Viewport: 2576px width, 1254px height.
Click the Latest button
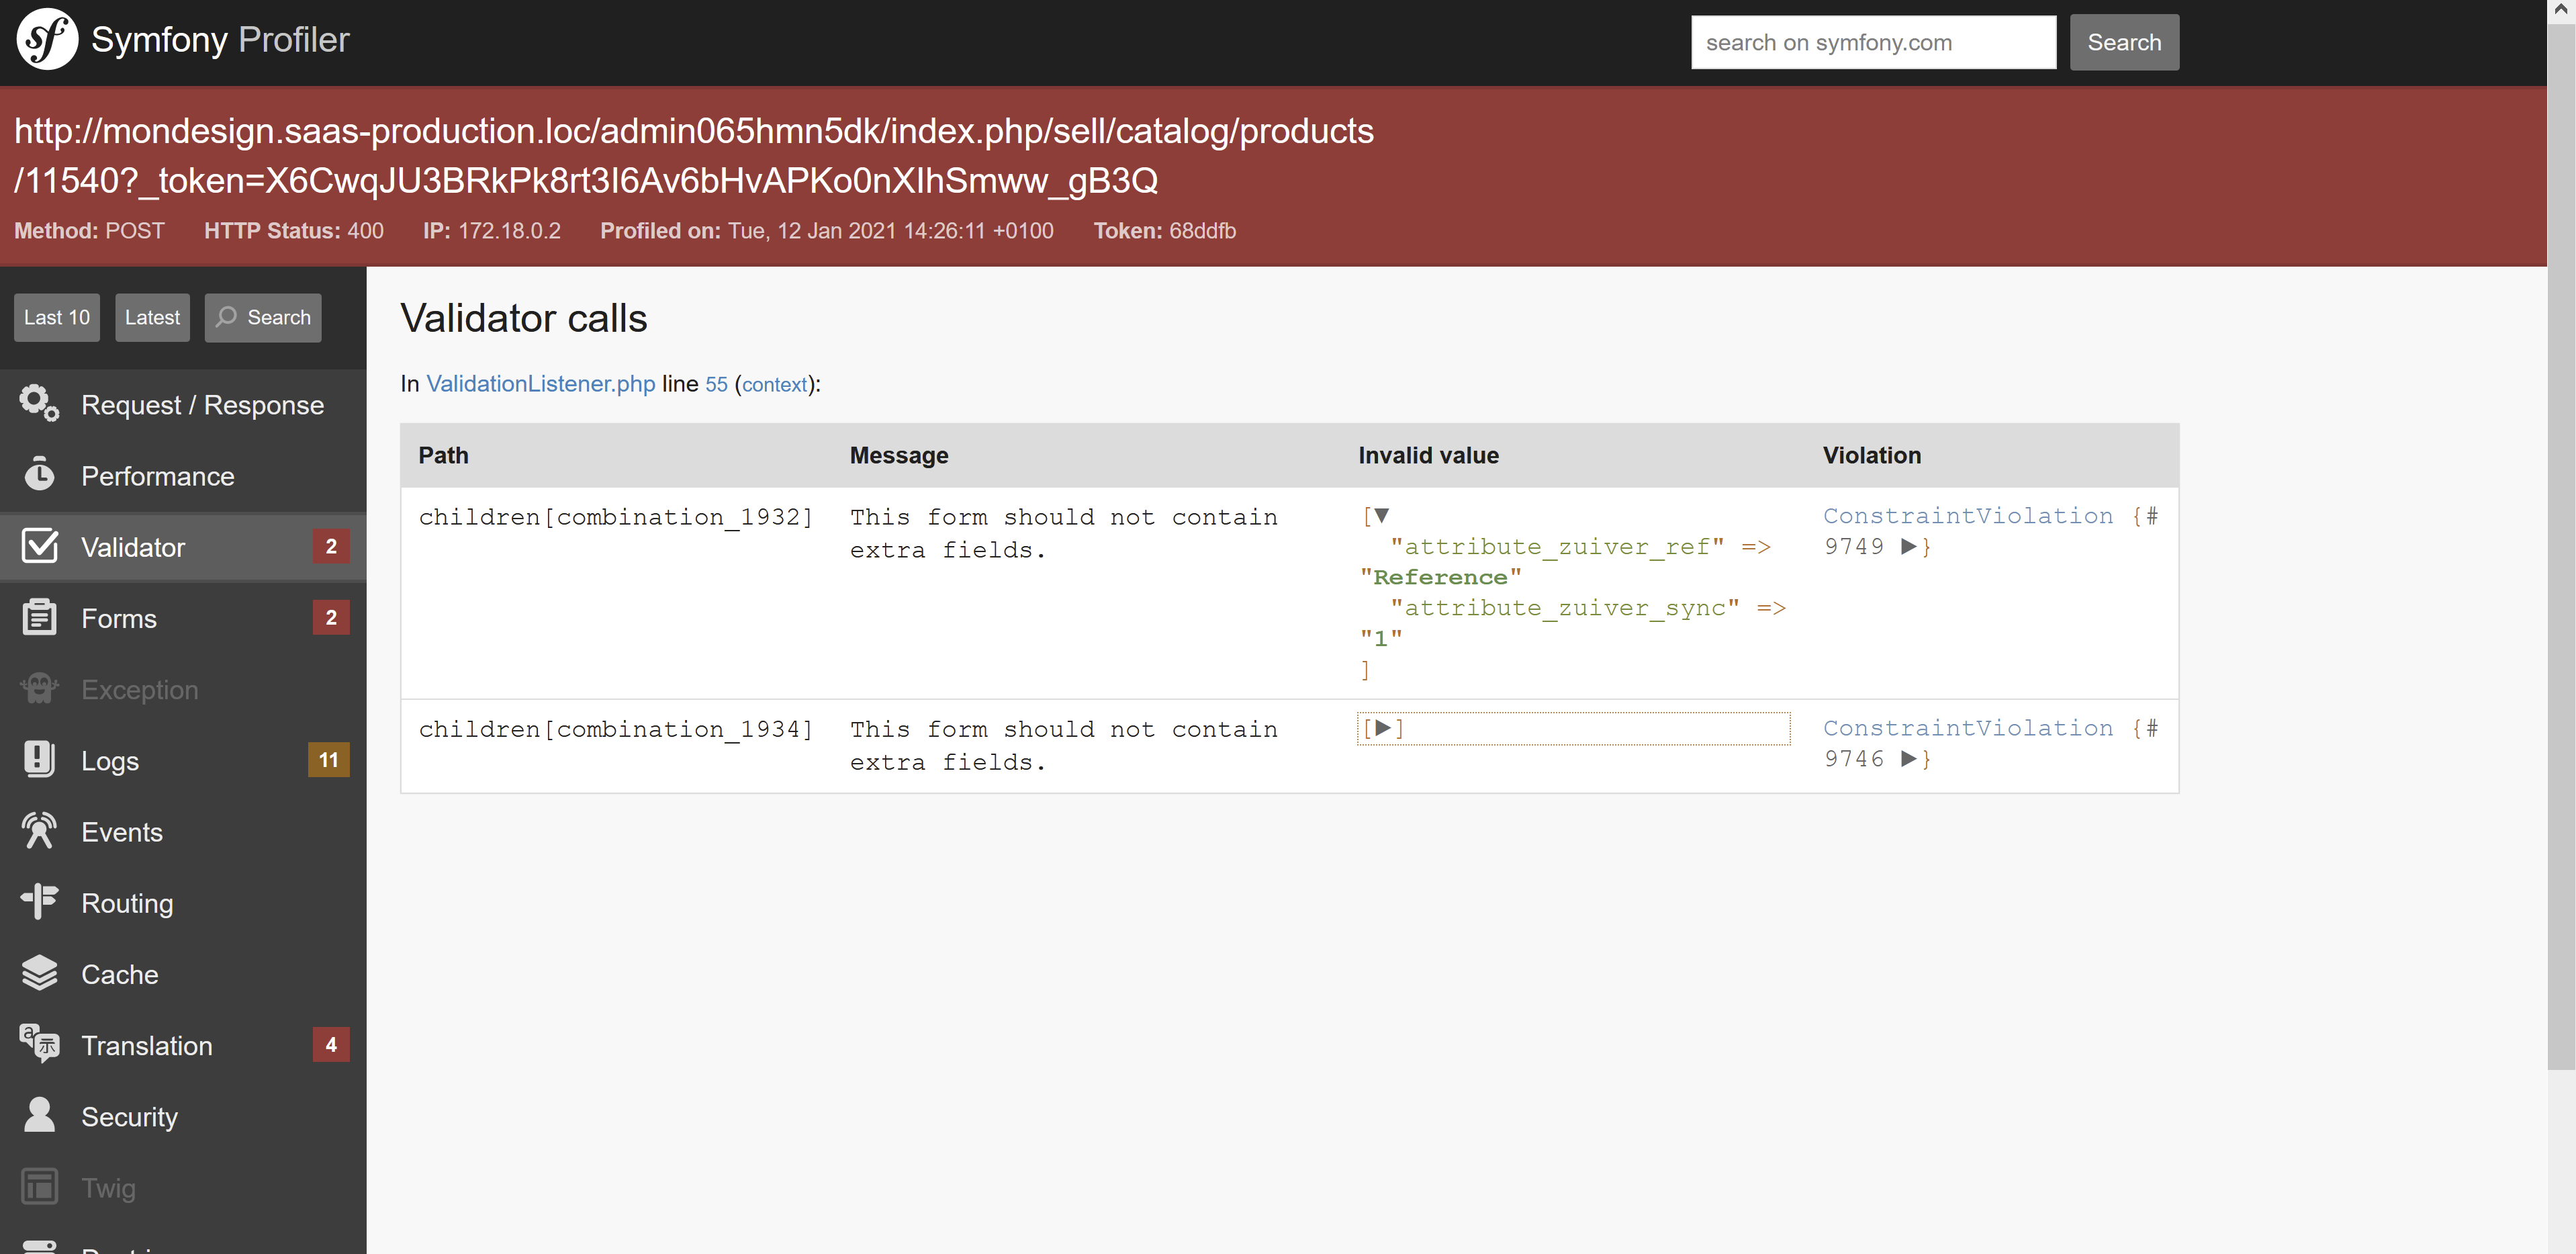[x=152, y=317]
